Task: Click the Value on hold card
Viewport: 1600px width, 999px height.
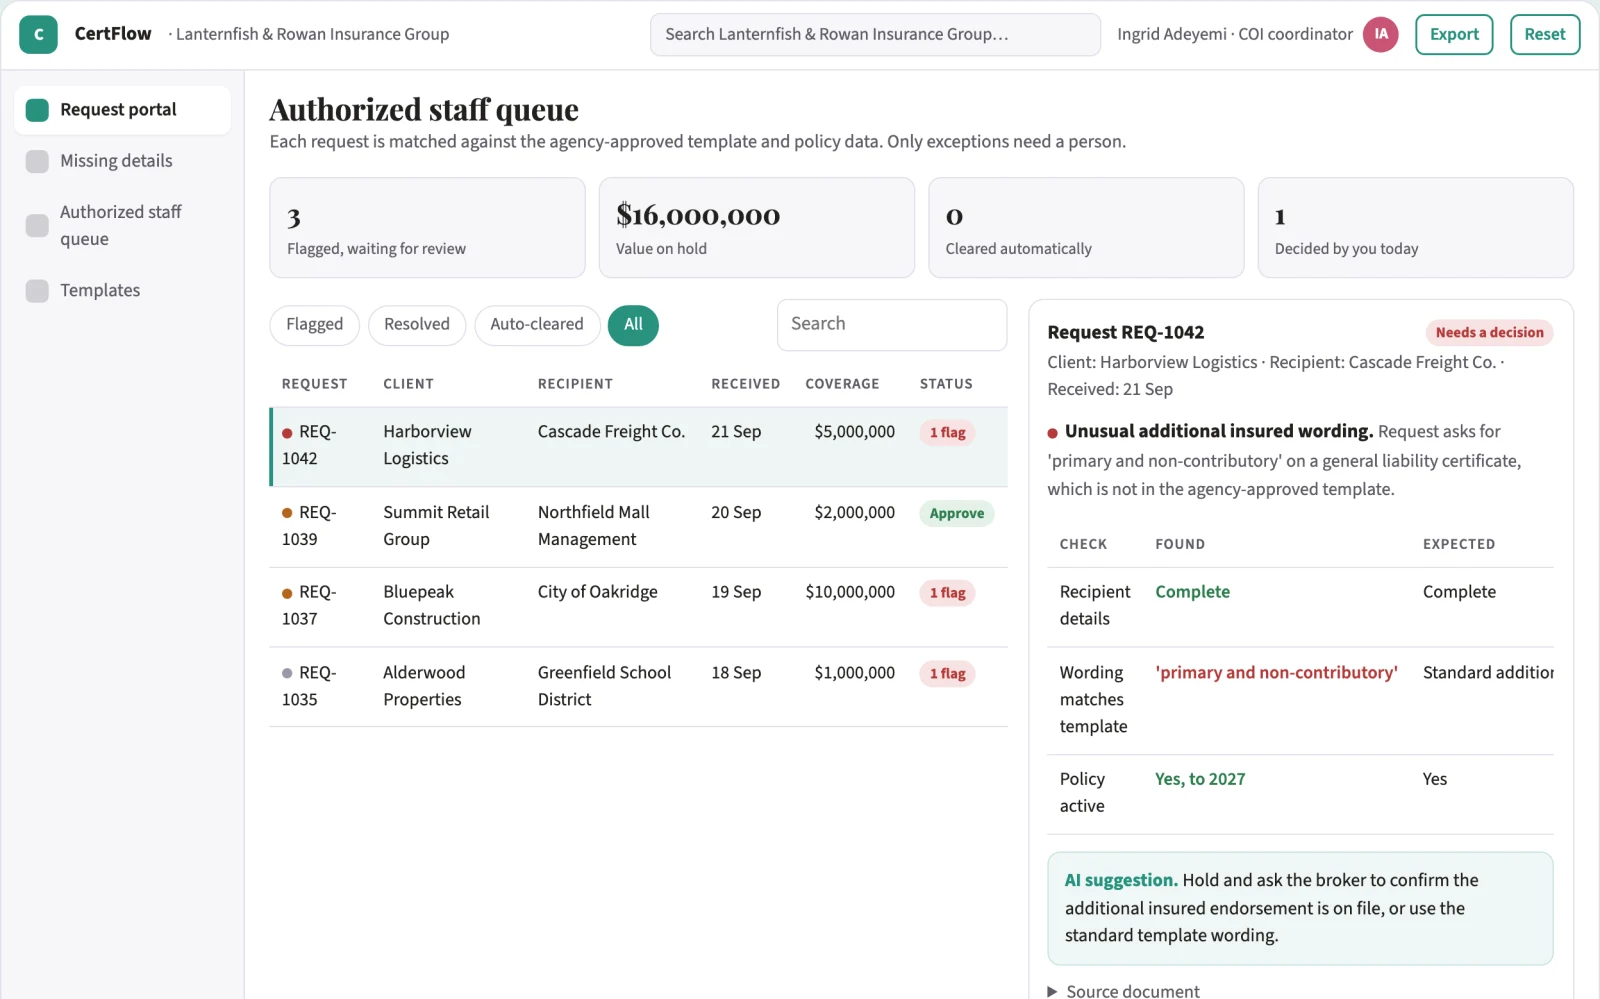Action: tap(757, 228)
